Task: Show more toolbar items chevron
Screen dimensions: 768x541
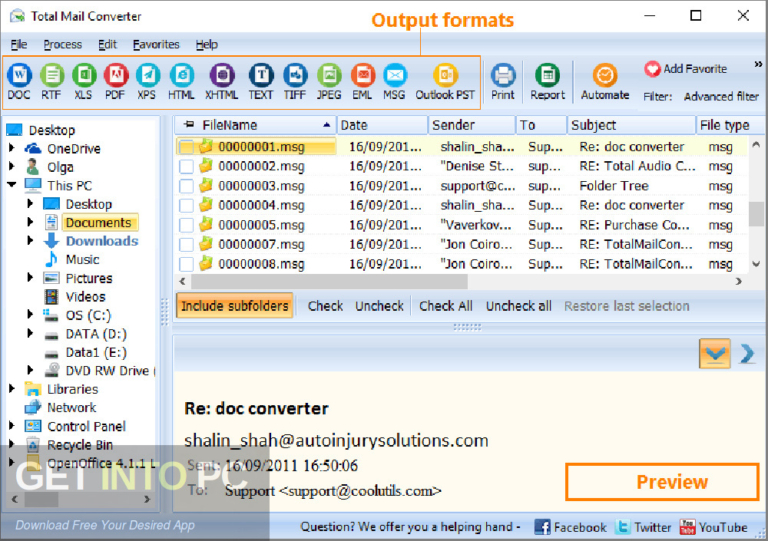Action: tap(758, 64)
